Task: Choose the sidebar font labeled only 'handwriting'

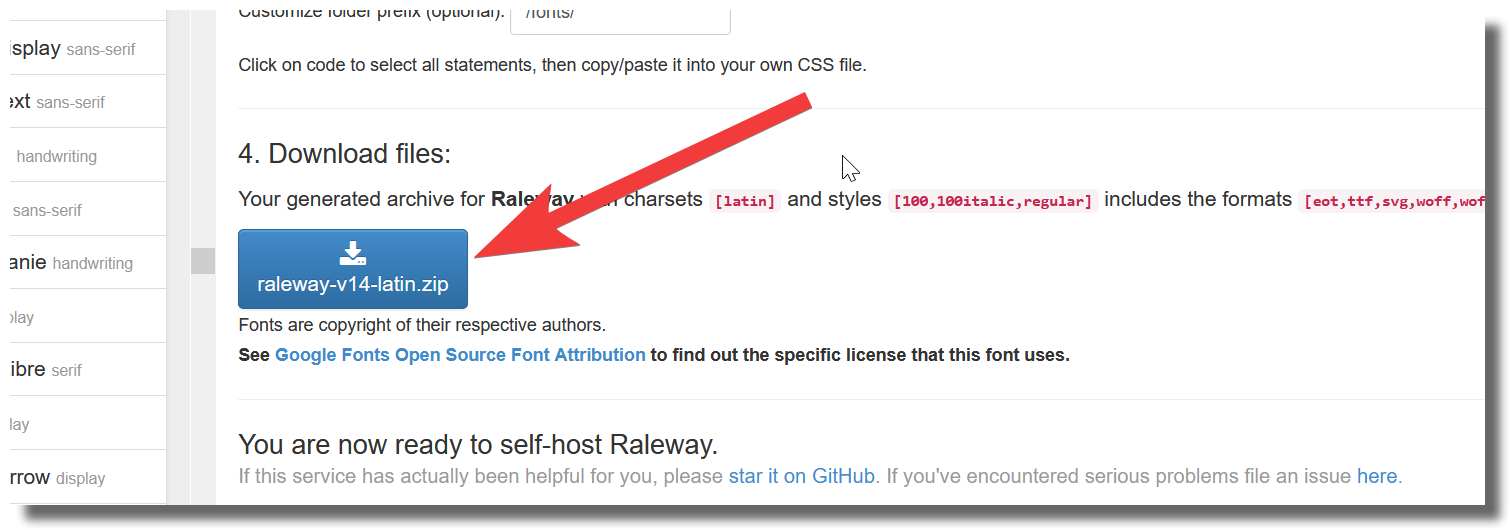Action: tap(57, 156)
